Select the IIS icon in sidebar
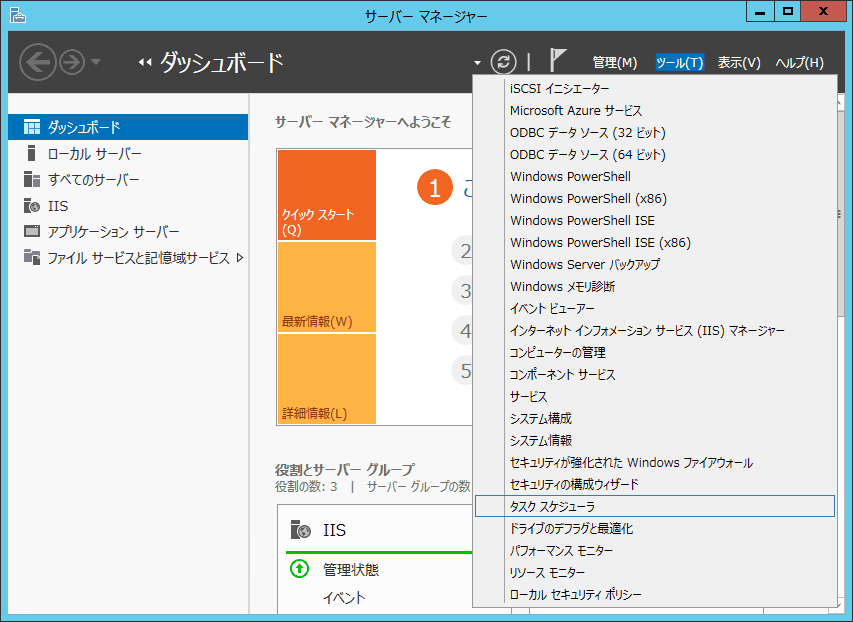 coord(32,206)
